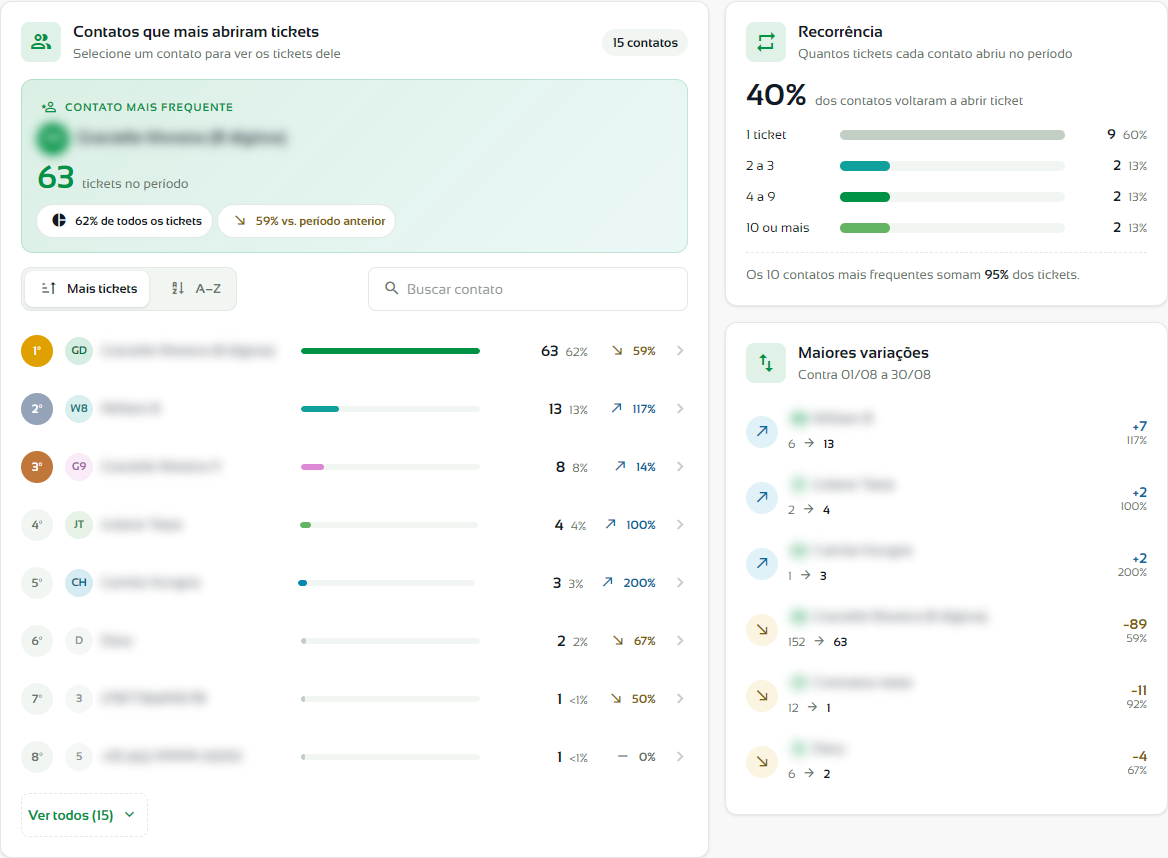Click the magnifier icon in search box

[x=391, y=288]
